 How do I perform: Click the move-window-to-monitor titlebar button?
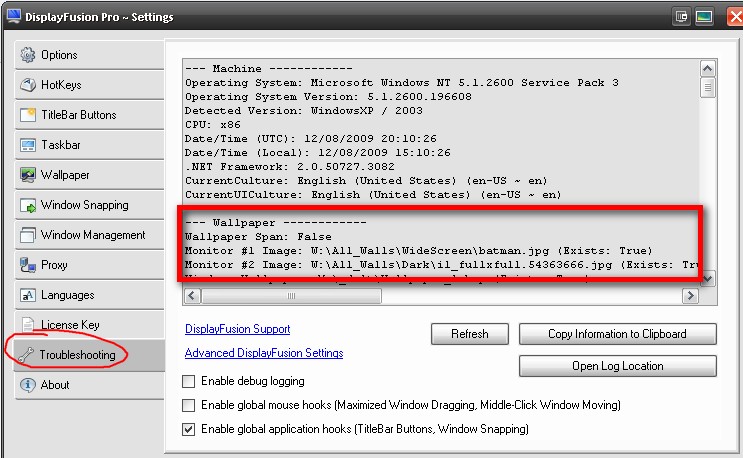click(x=682, y=17)
